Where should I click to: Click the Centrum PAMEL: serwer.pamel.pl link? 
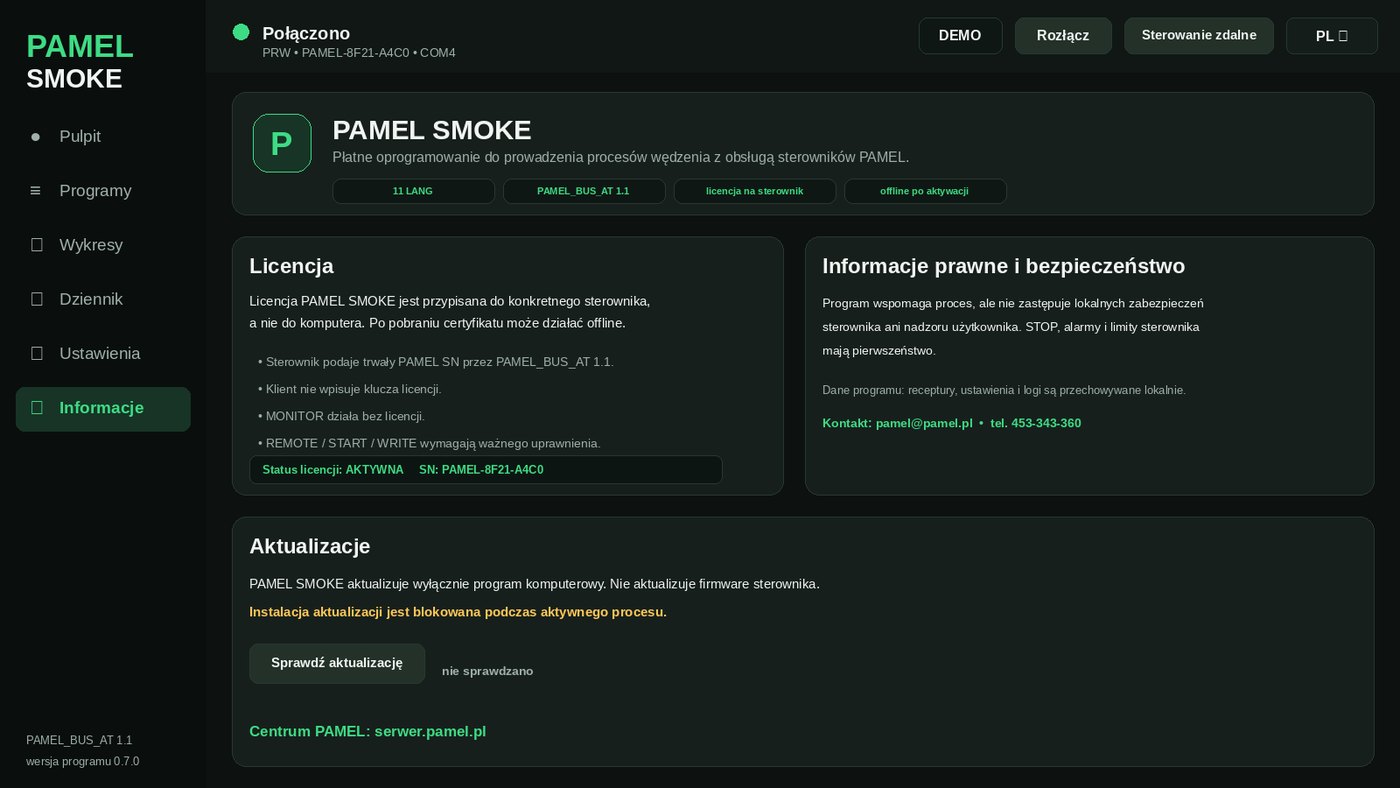click(x=368, y=731)
